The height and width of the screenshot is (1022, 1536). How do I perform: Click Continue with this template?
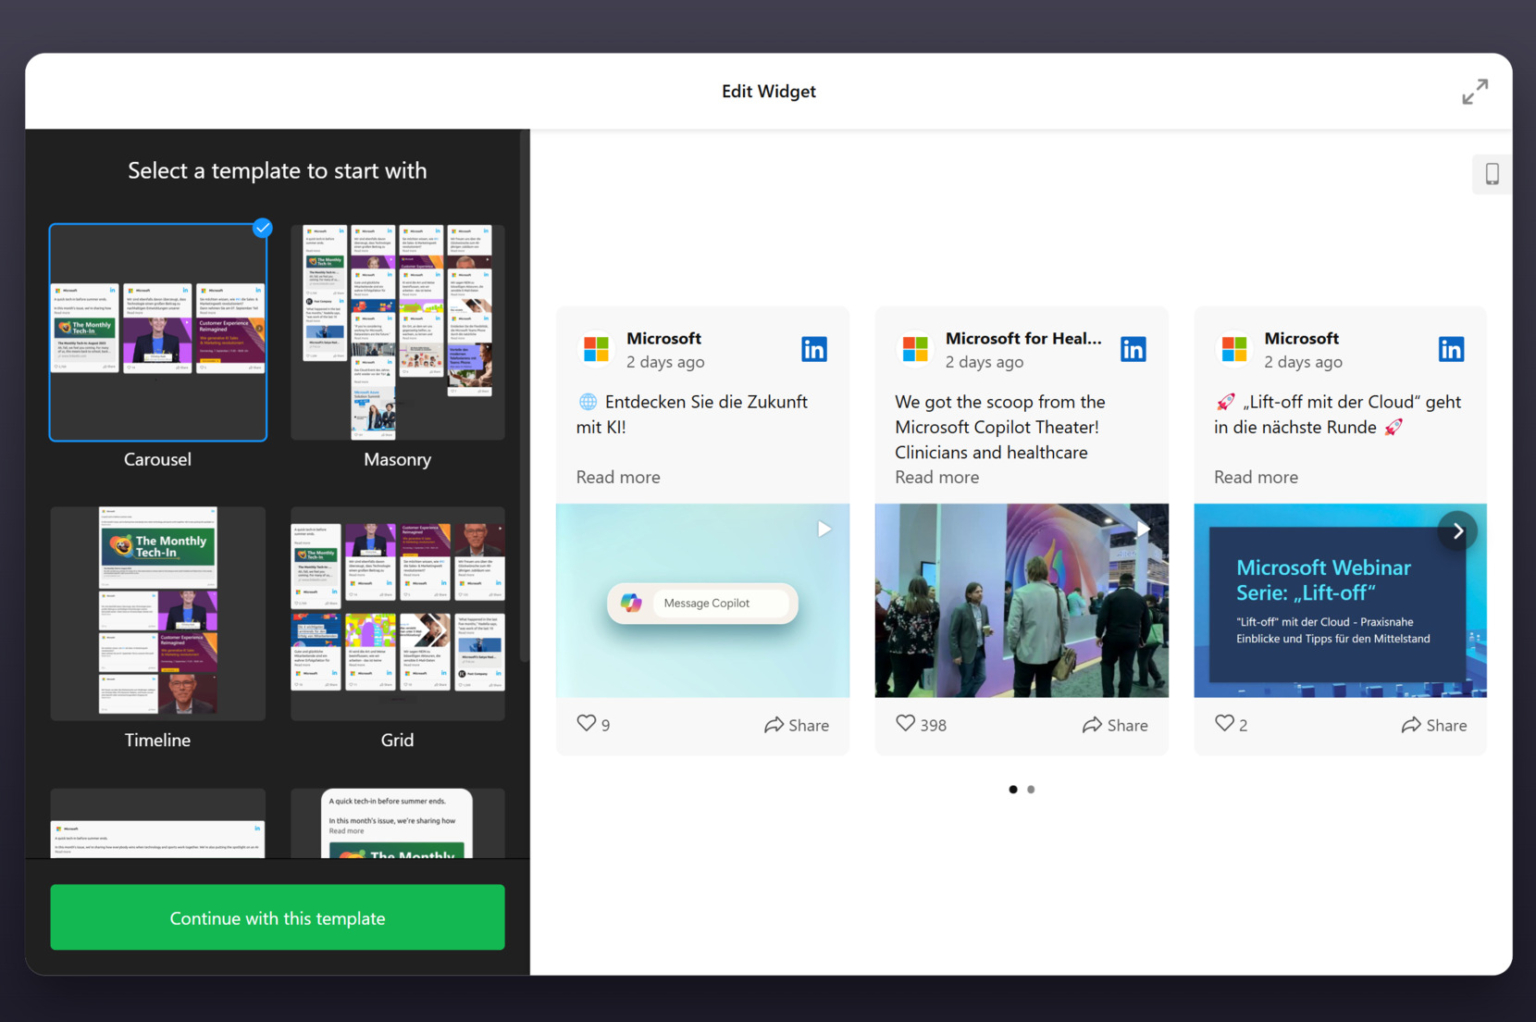(277, 917)
